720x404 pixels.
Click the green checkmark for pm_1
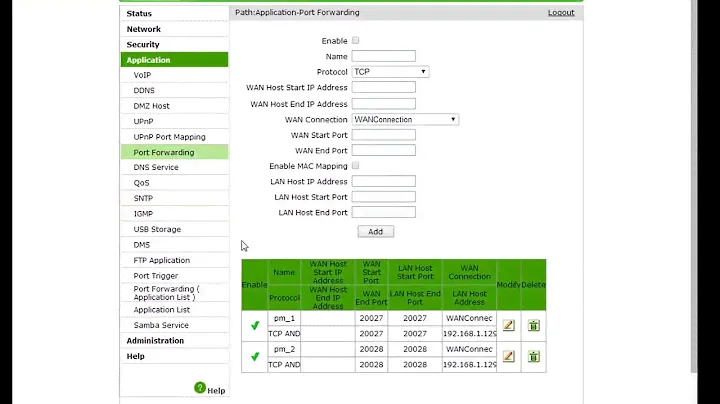click(254, 325)
